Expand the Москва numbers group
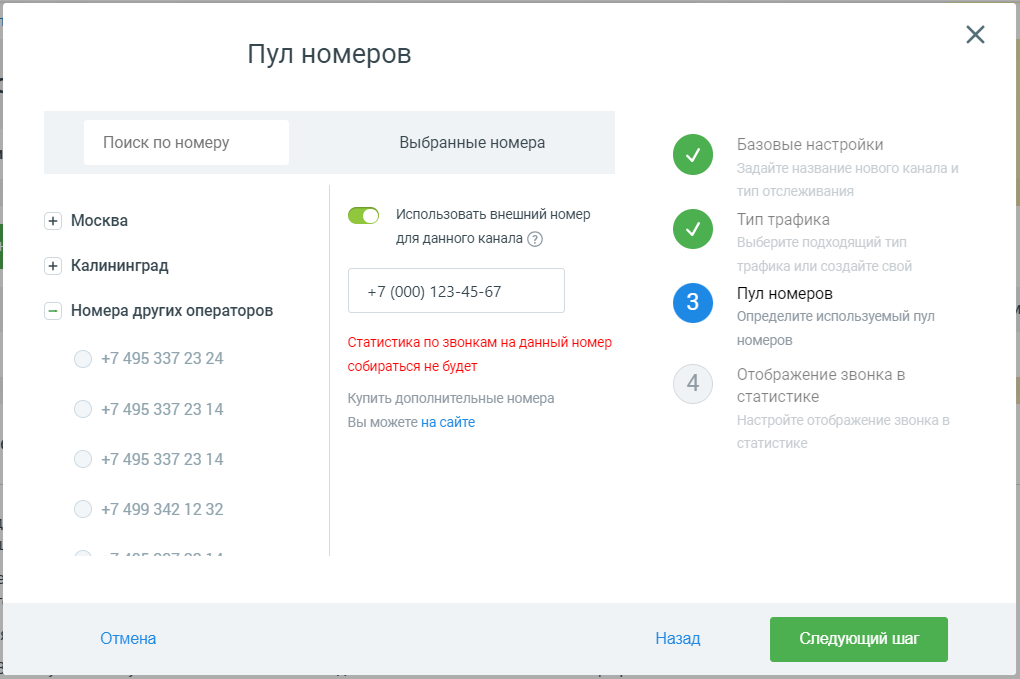 [x=53, y=221]
